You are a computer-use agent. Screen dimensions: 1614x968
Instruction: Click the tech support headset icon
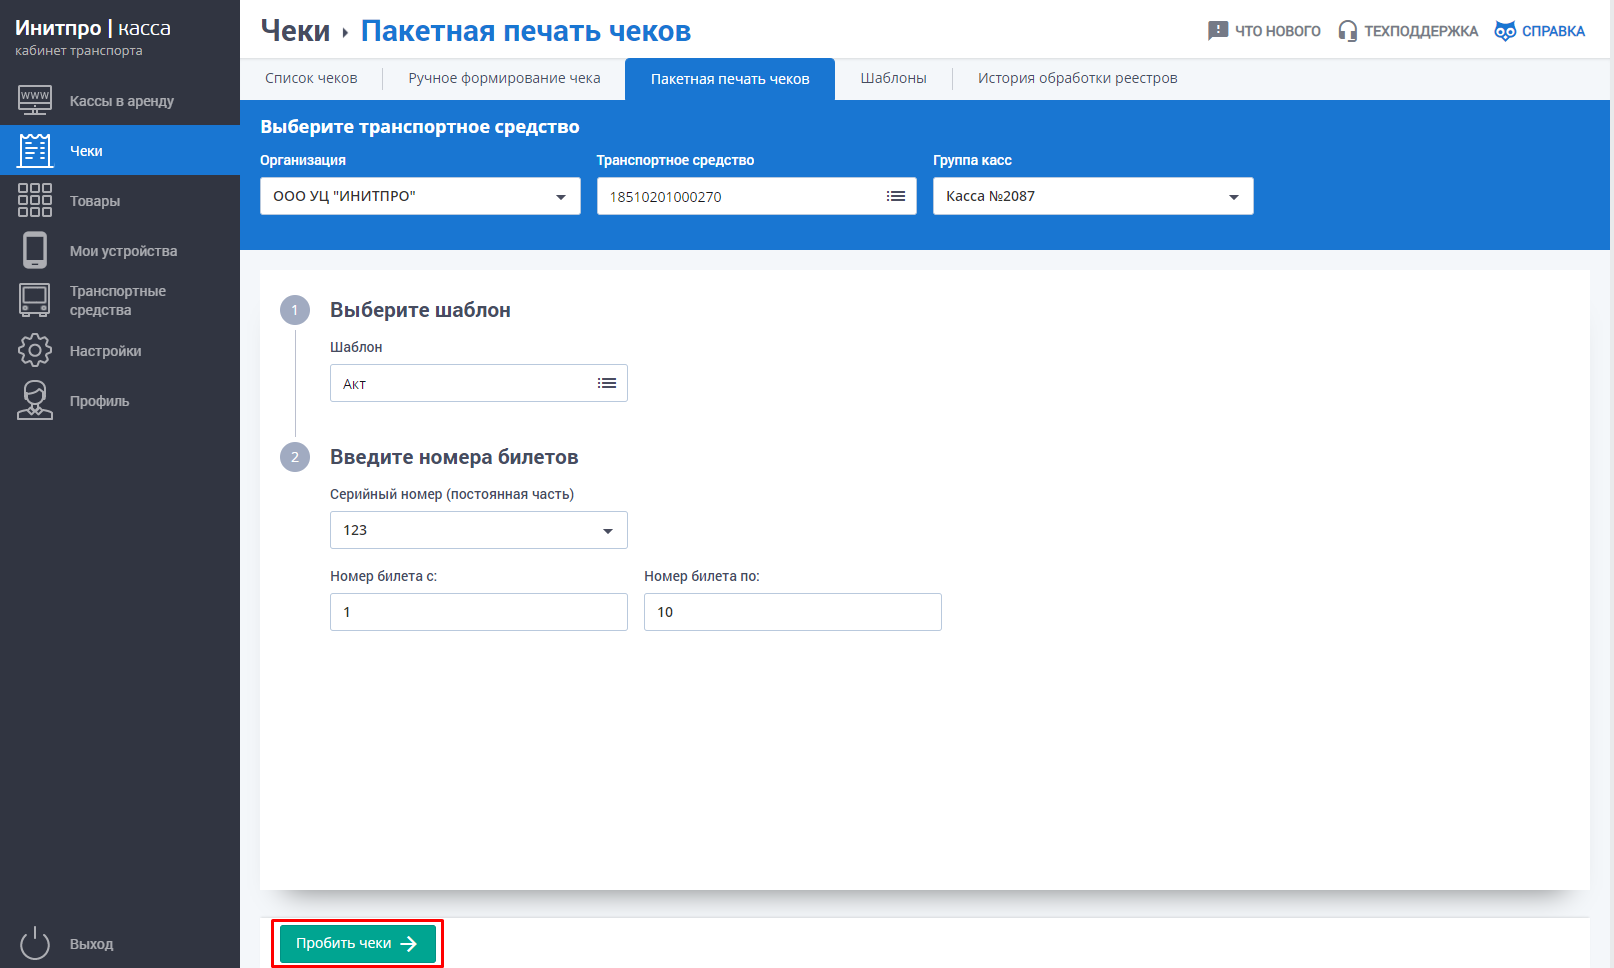1348,31
